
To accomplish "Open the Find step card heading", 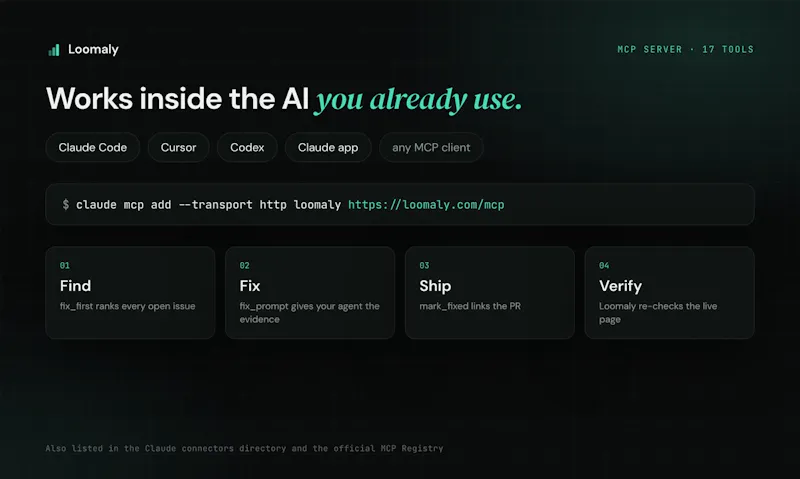I will (76, 286).
